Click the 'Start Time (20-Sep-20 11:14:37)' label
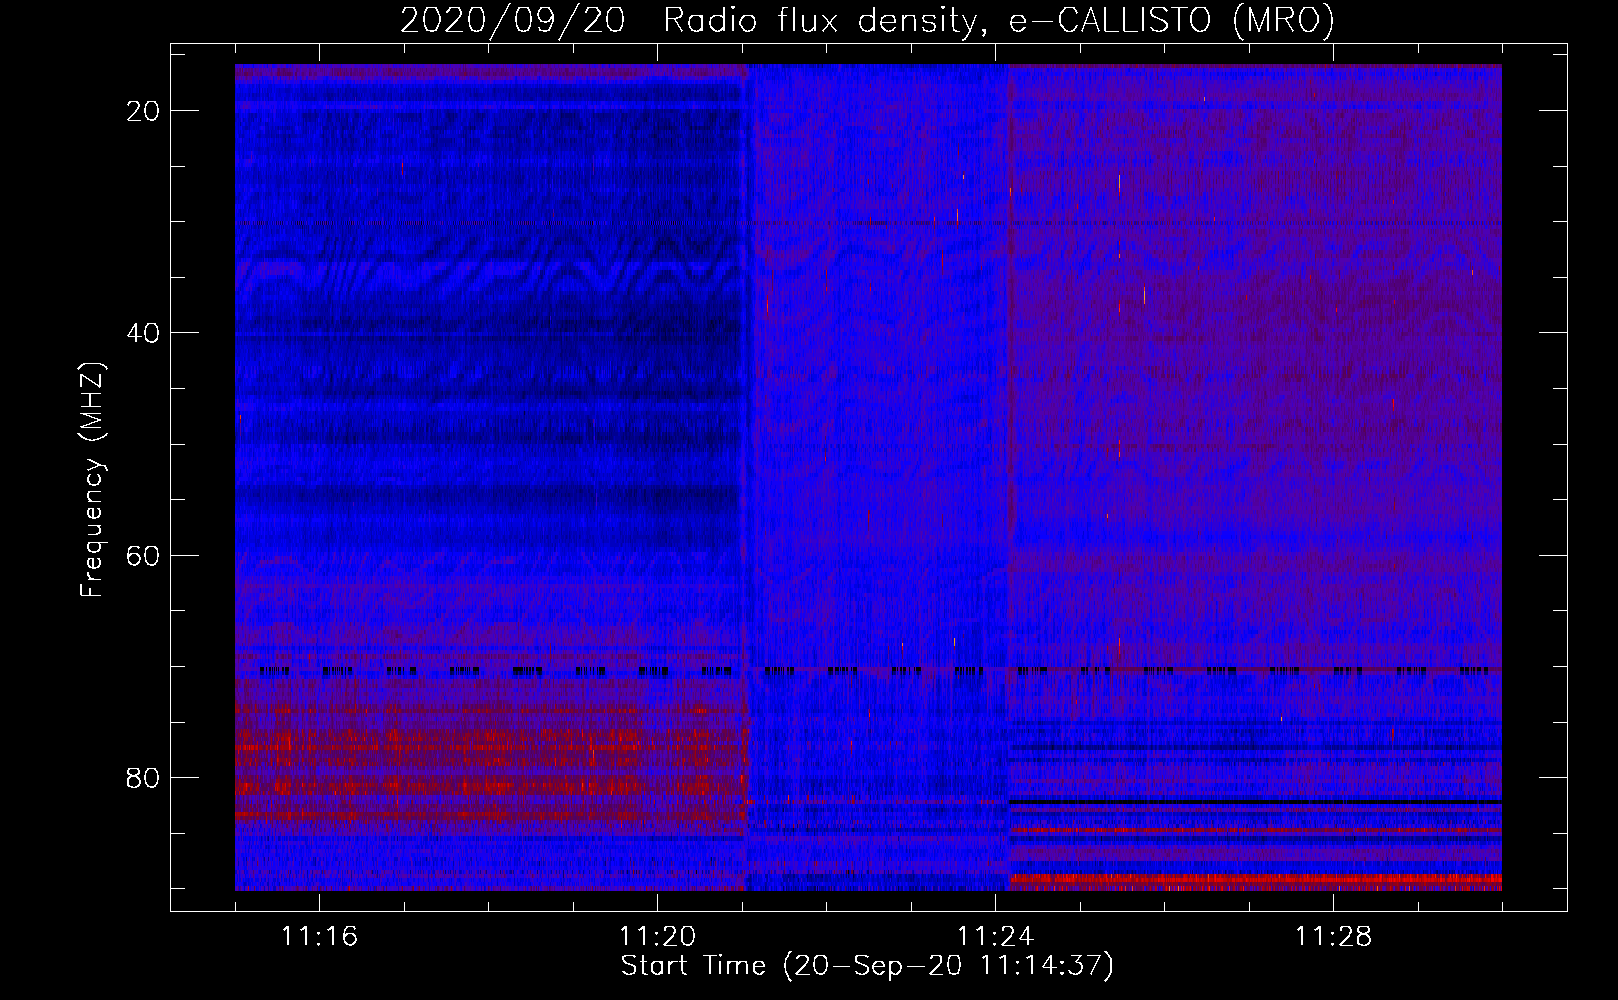 tap(867, 966)
